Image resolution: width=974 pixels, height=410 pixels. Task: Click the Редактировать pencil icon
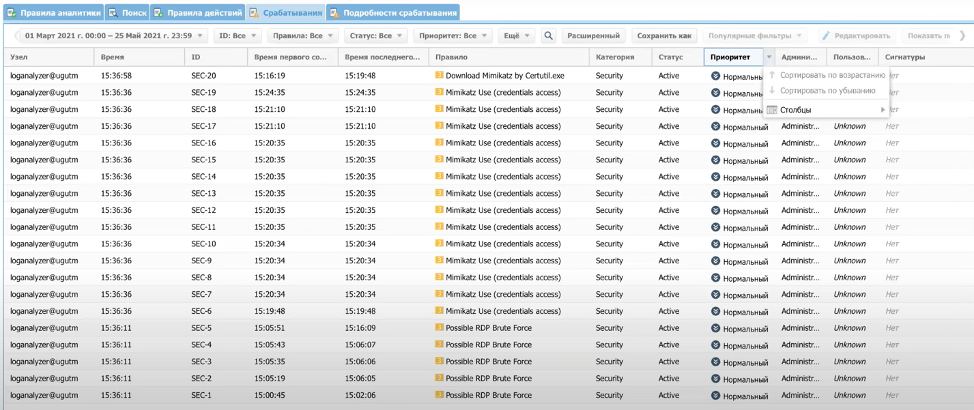pos(827,36)
